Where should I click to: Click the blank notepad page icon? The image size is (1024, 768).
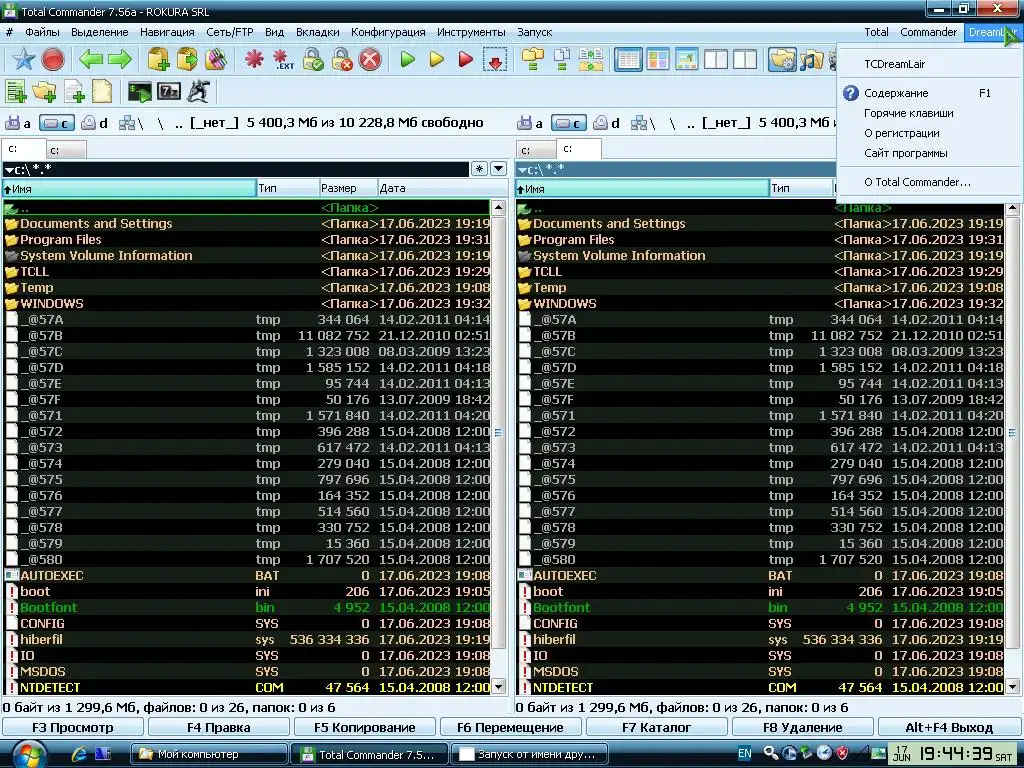(102, 91)
